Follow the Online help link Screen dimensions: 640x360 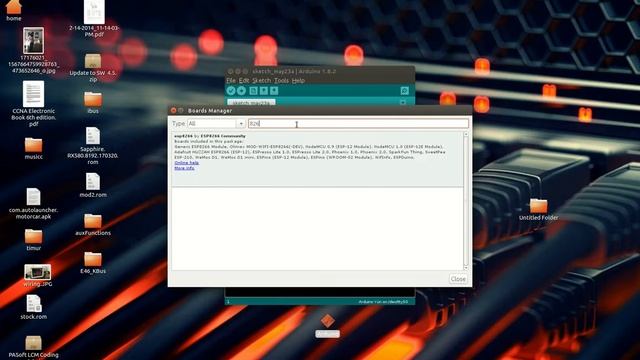[x=187, y=162]
